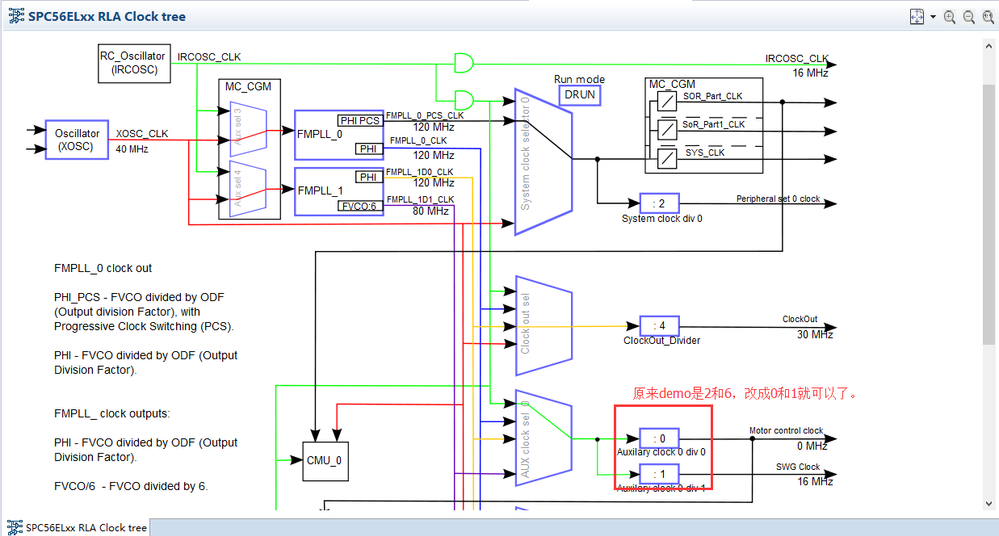Click the FVCO:6 output of FMPLL_1
The width and height of the screenshot is (999, 536).
pos(359,206)
